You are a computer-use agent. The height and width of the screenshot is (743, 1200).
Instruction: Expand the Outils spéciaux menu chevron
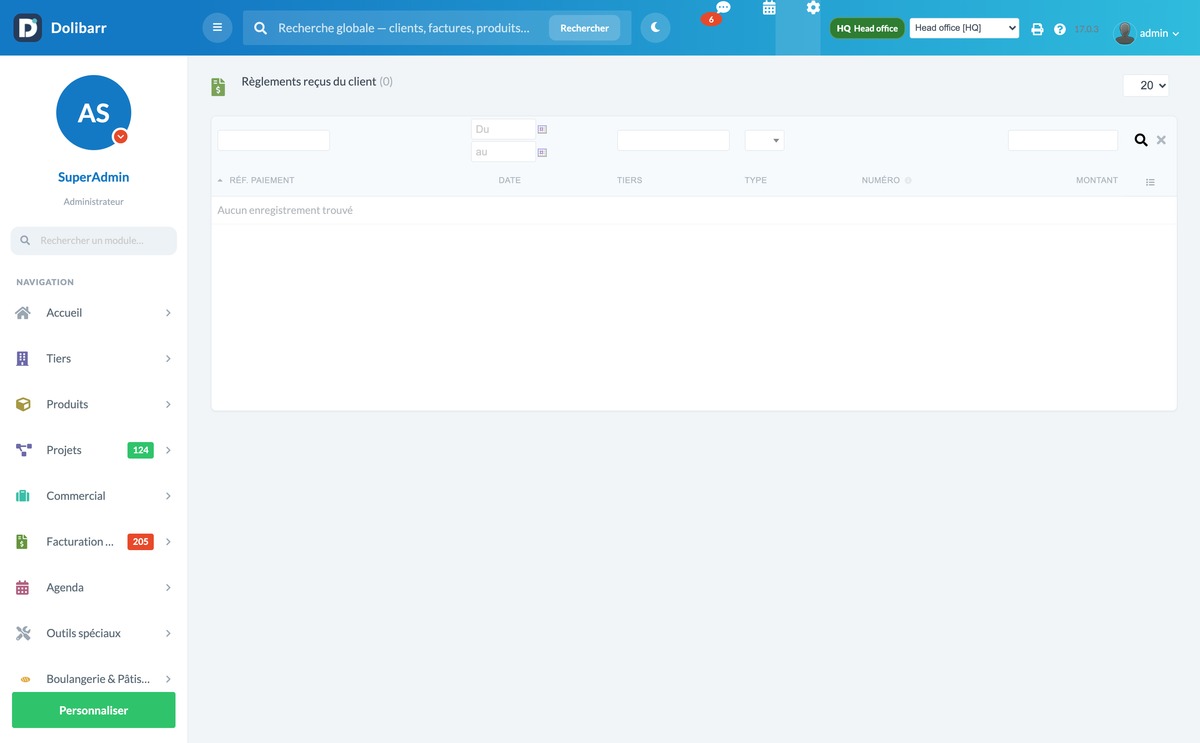coord(168,634)
